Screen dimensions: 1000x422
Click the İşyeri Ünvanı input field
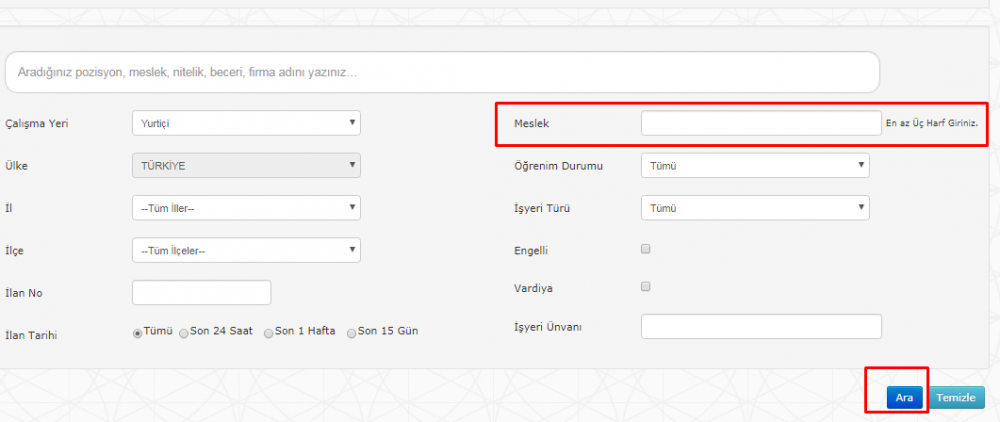click(x=761, y=326)
